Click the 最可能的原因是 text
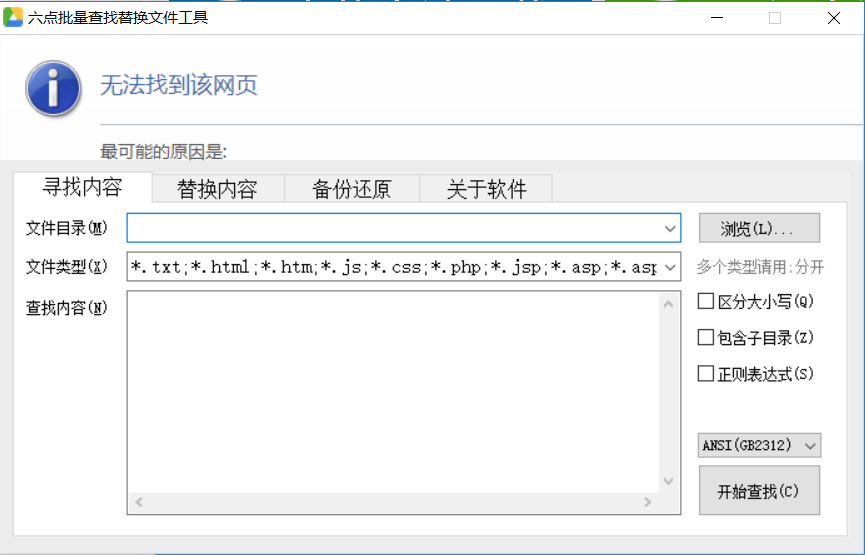 [163, 152]
